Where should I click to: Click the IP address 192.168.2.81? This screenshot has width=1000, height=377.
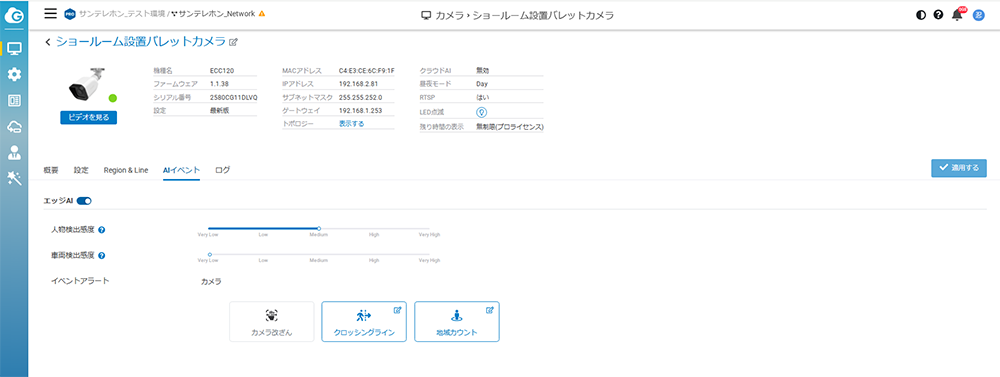pyautogui.click(x=358, y=84)
